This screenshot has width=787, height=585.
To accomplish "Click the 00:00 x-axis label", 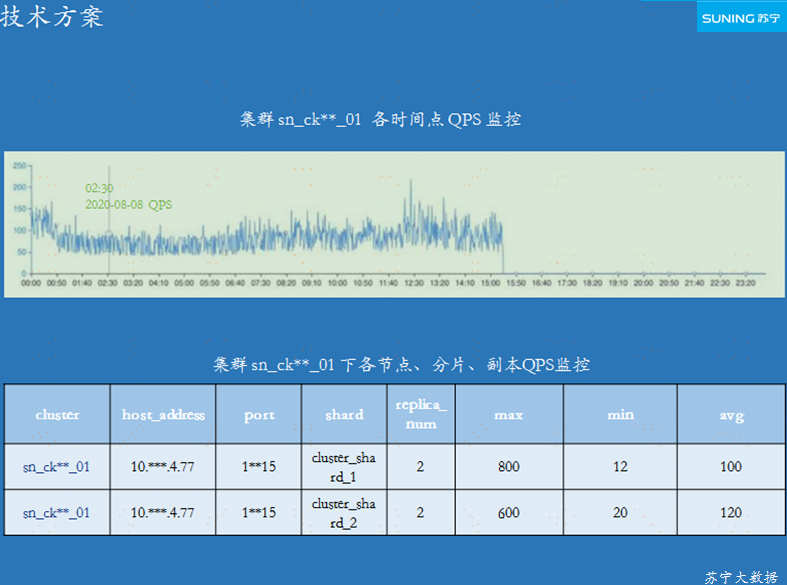I will point(31,283).
